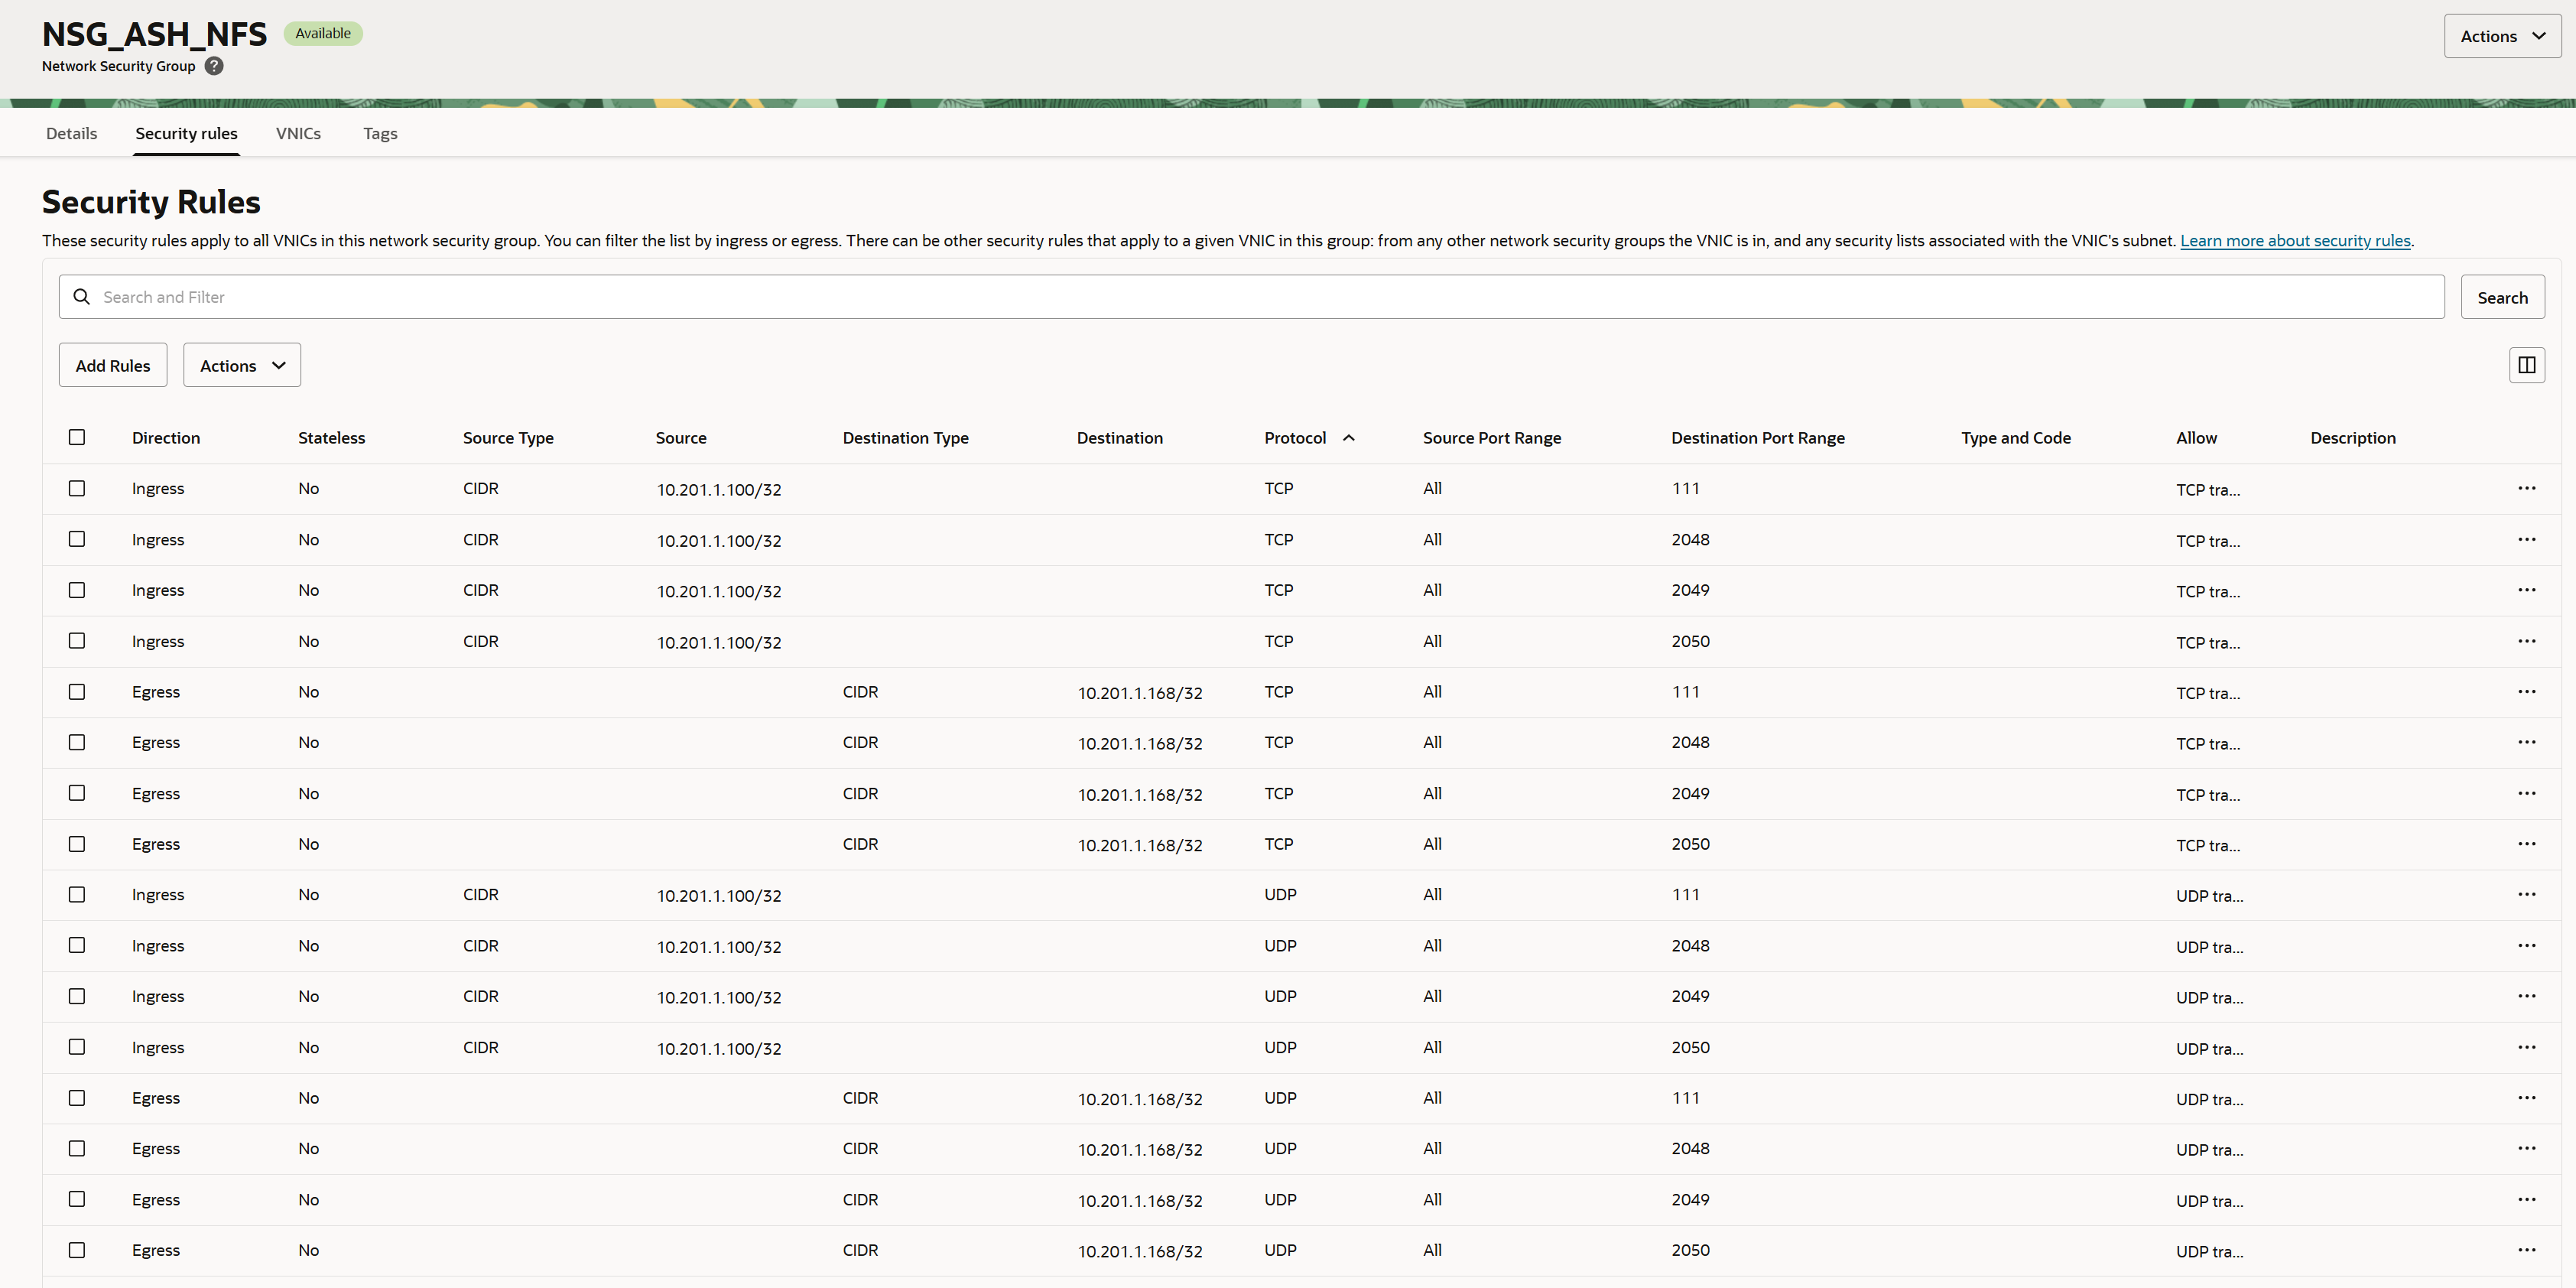Screen dimensions: 2576x1288
Task: Select checkbox for Ingress UDP 2050 rule
Action: 77,1047
